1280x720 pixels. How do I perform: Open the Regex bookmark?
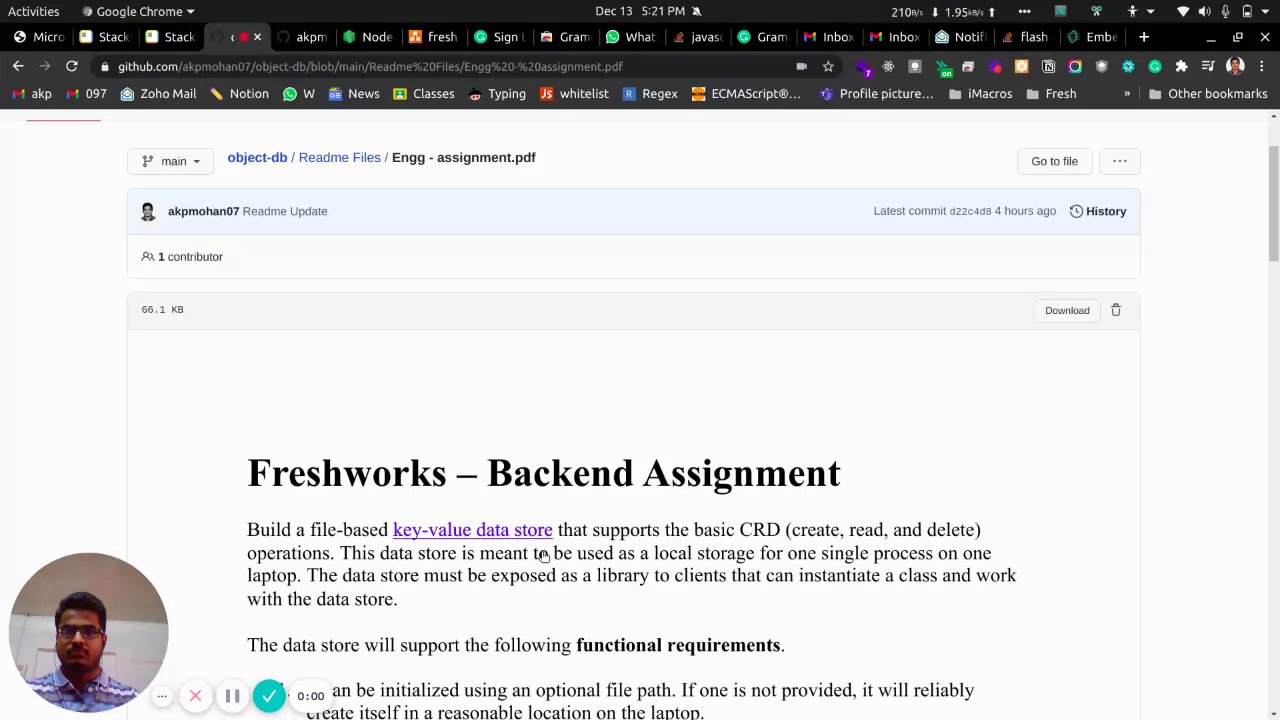click(650, 94)
